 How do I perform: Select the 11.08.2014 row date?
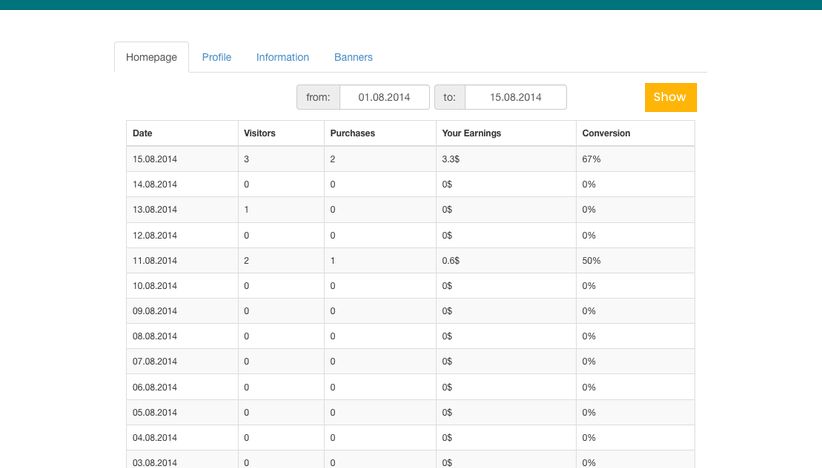click(155, 260)
